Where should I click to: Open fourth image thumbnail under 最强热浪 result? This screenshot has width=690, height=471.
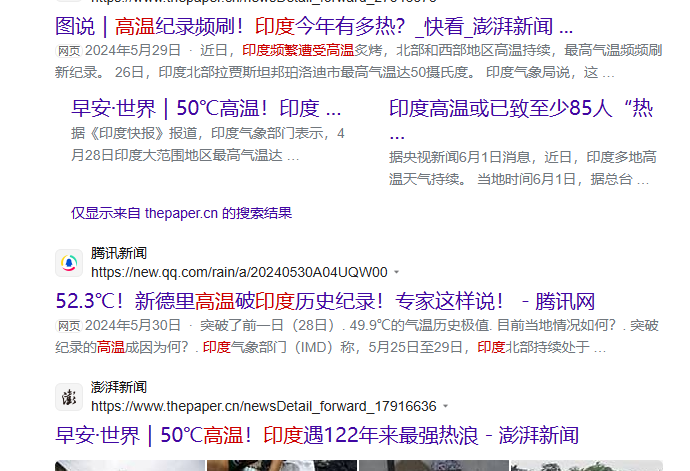pos(587,465)
